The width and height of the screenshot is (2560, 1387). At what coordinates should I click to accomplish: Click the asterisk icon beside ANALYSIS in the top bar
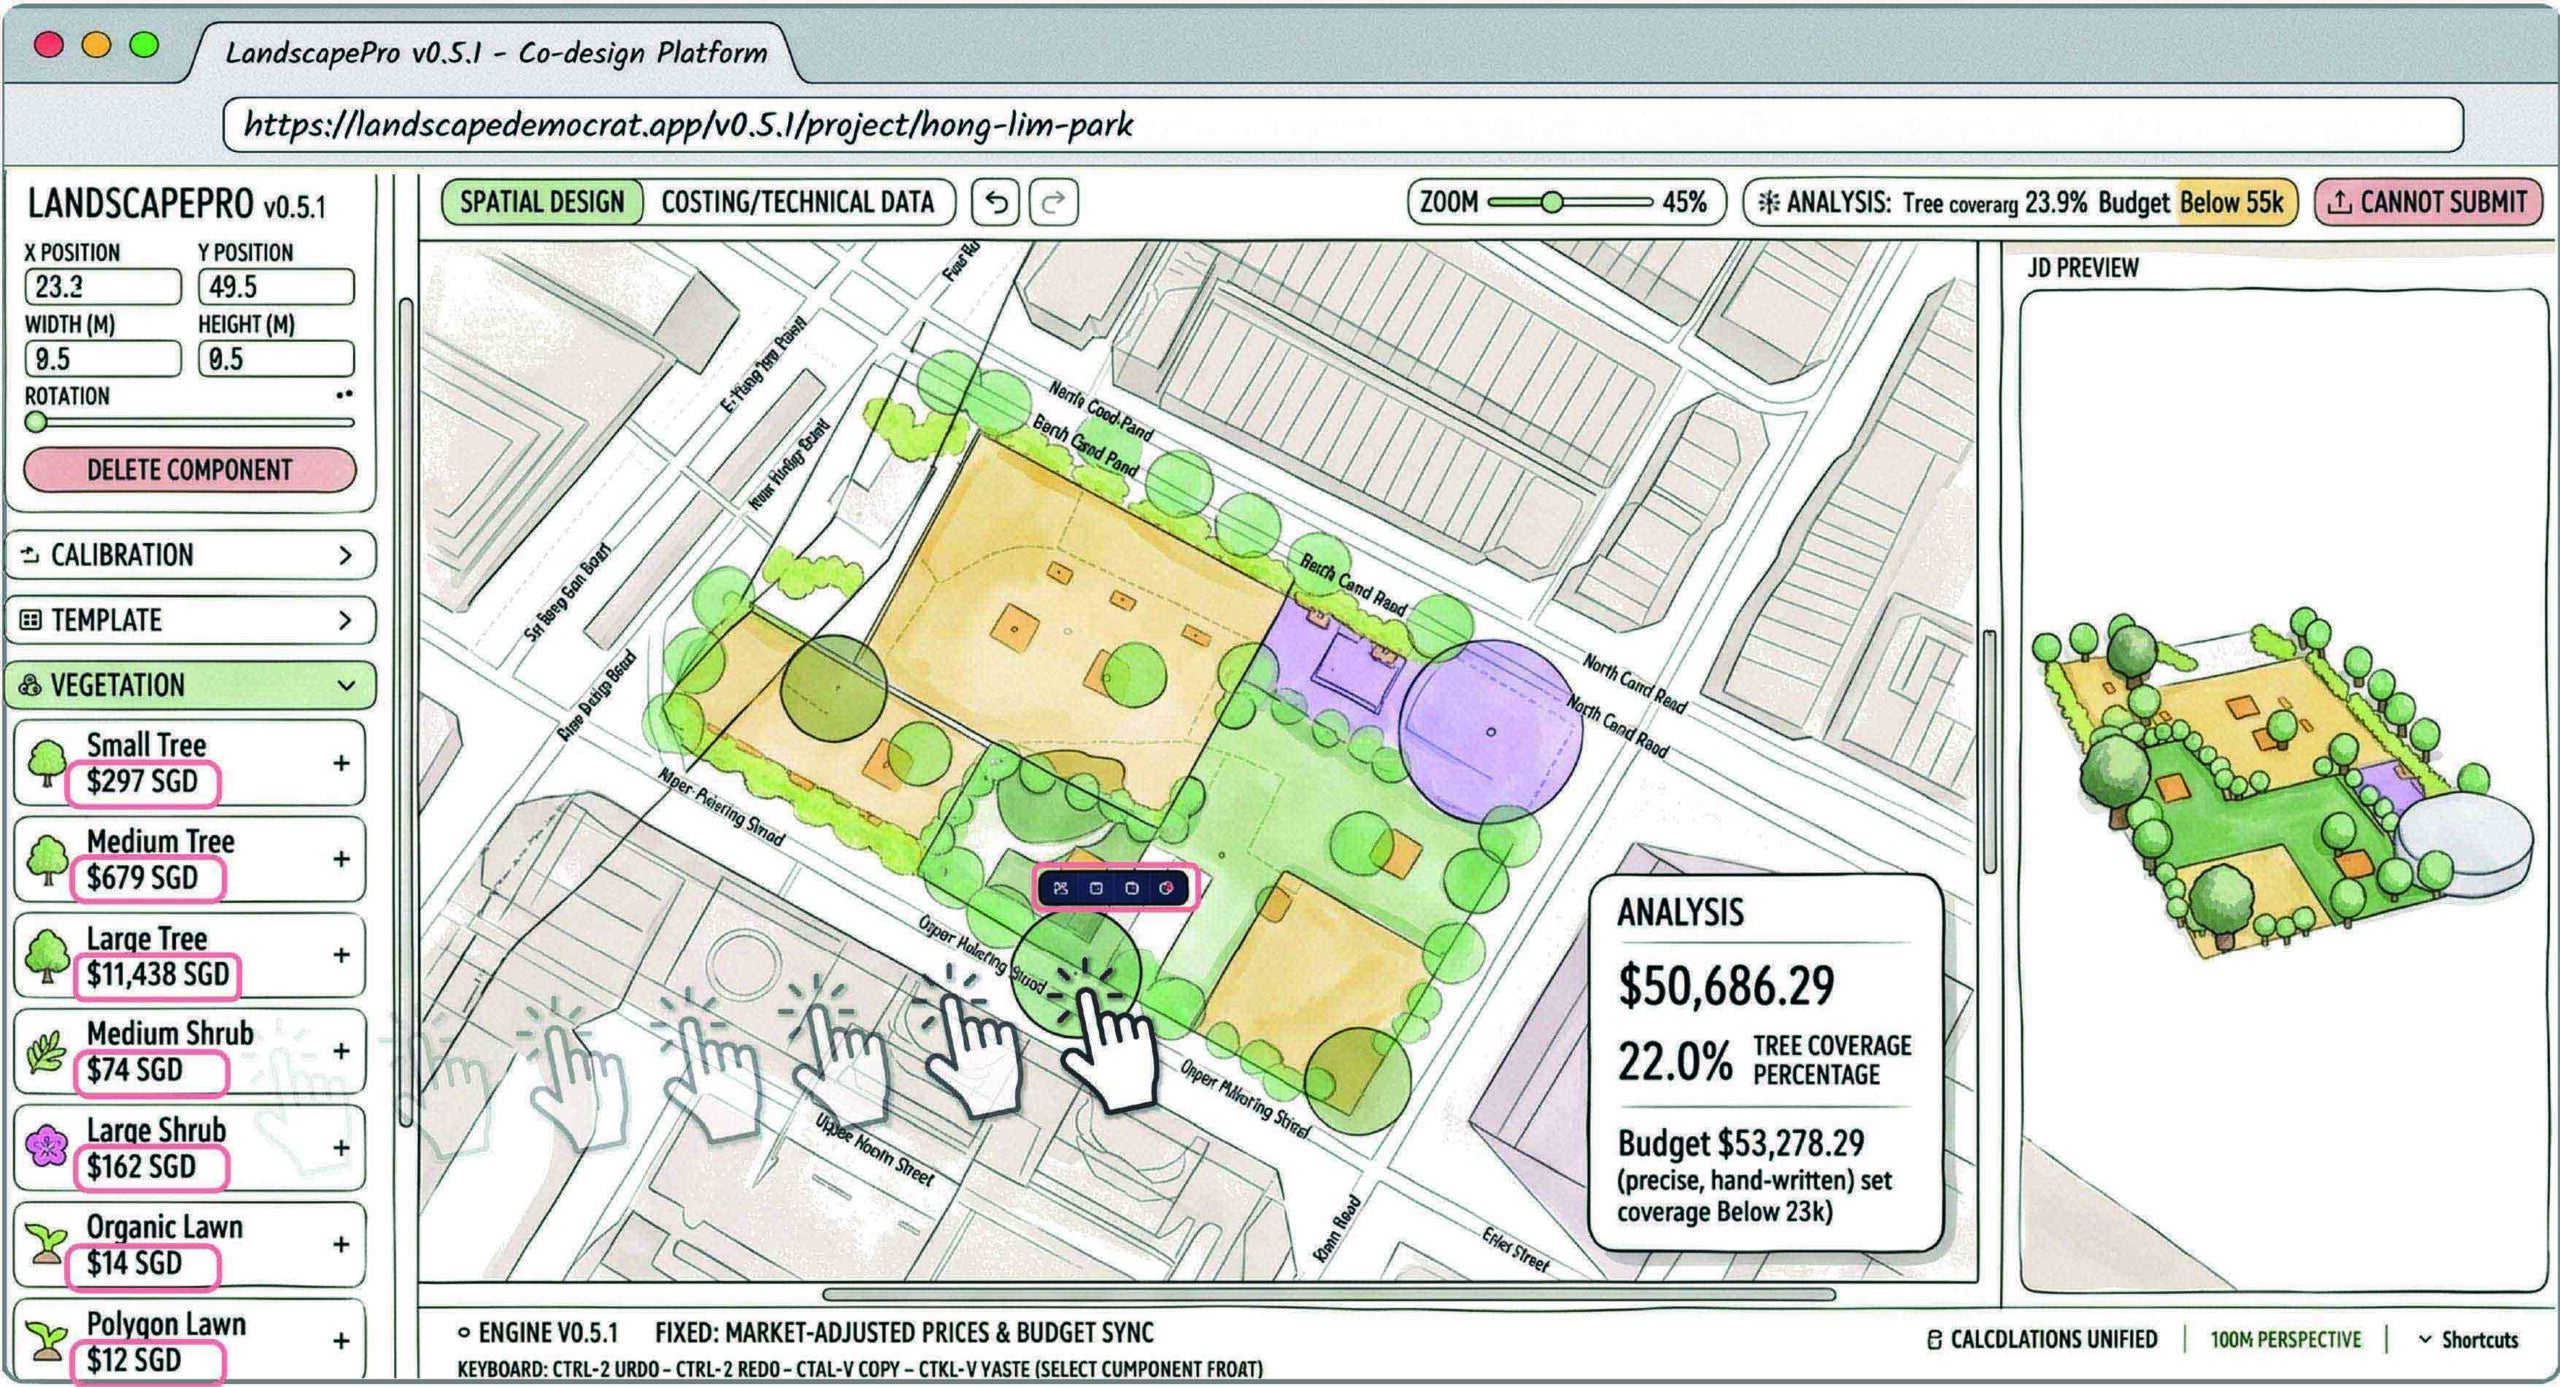click(x=1768, y=202)
